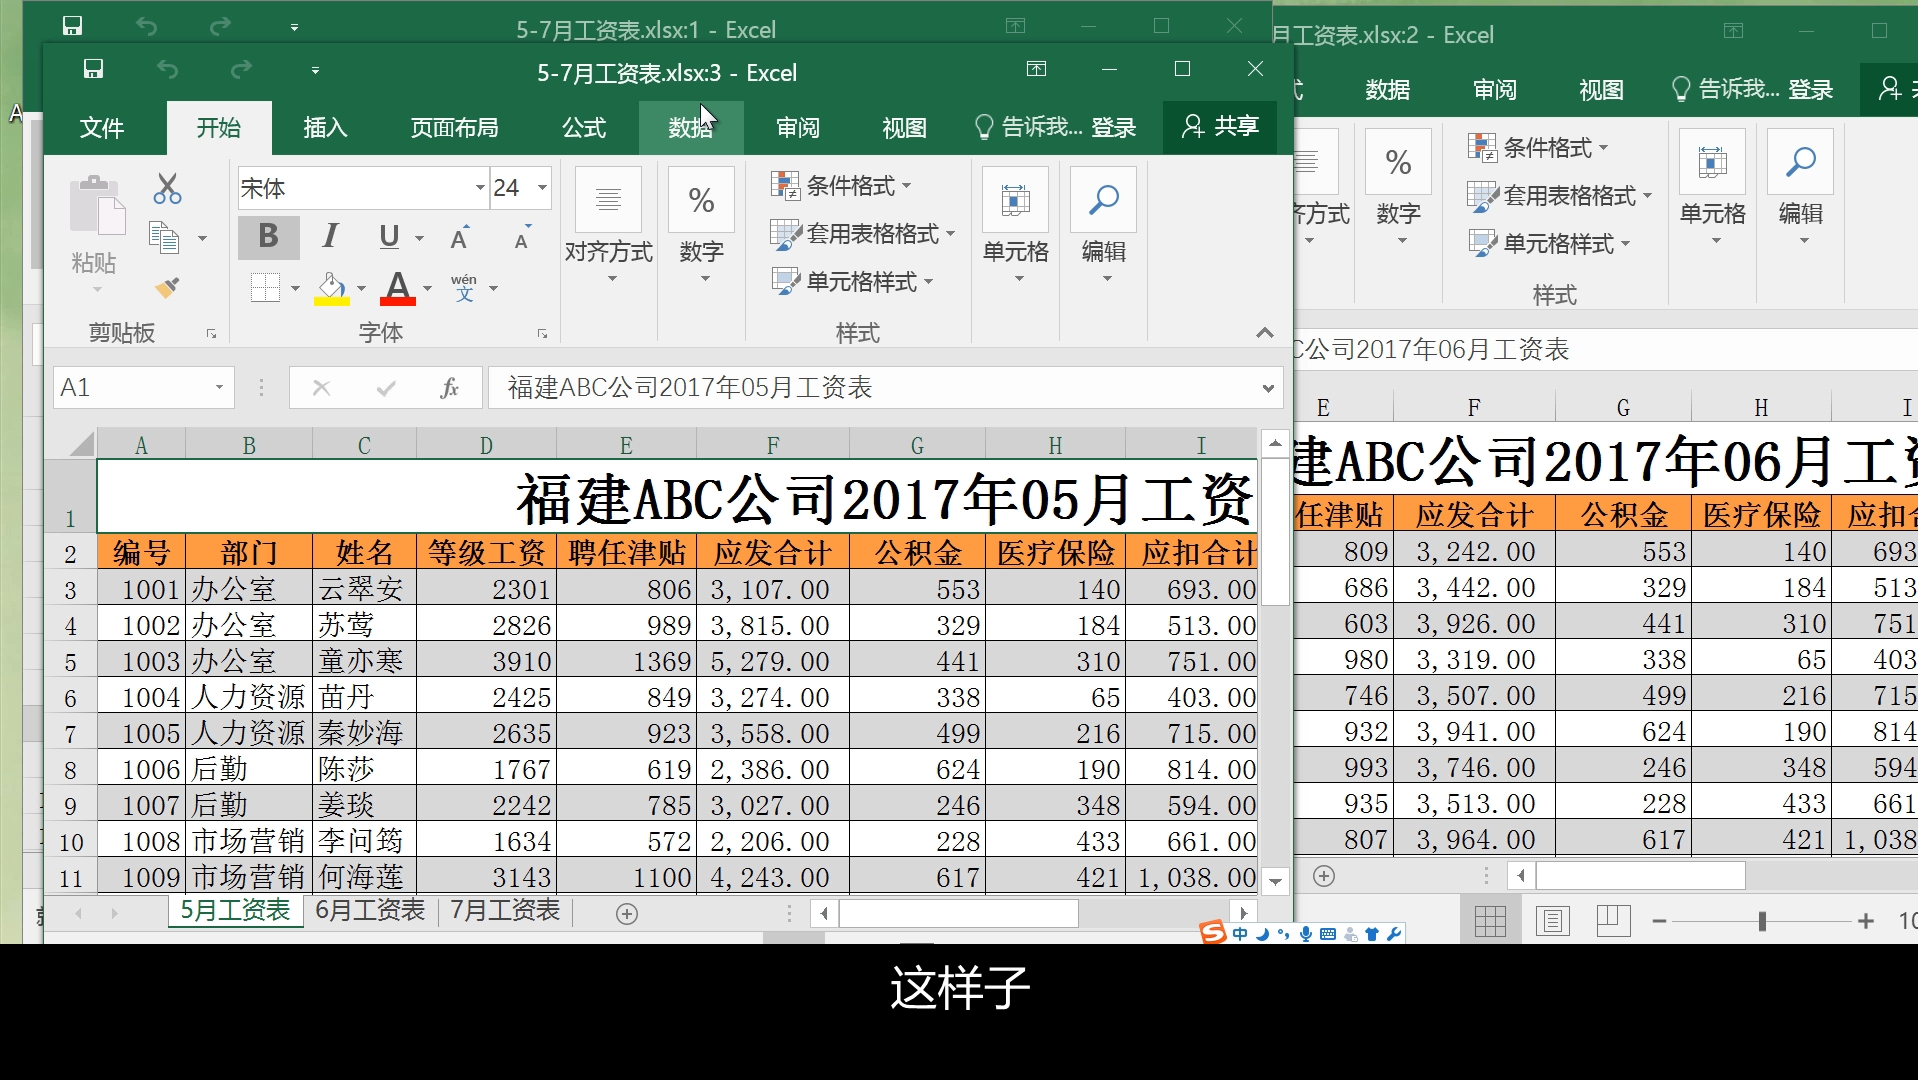Increase font size with large A
The height and width of the screenshot is (1080, 1918).
[461, 238]
